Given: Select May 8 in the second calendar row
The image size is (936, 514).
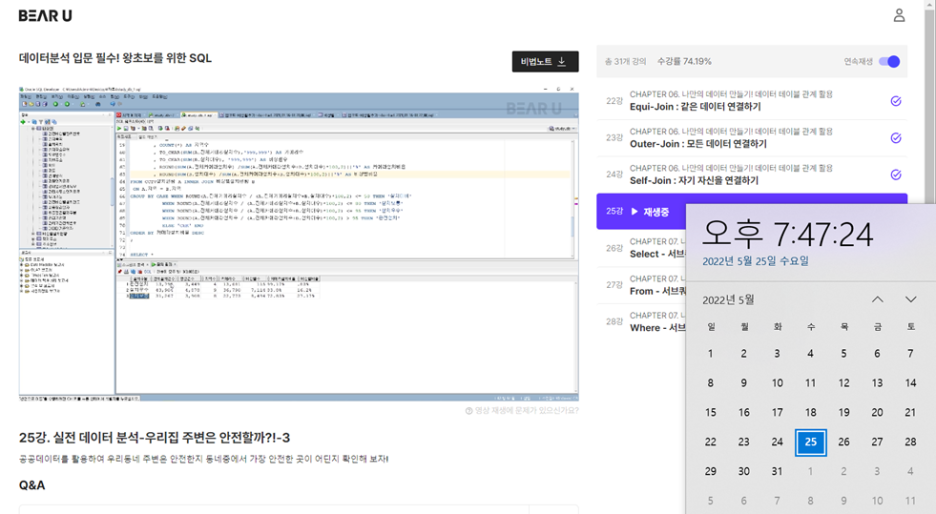Looking at the screenshot, I should (710, 383).
